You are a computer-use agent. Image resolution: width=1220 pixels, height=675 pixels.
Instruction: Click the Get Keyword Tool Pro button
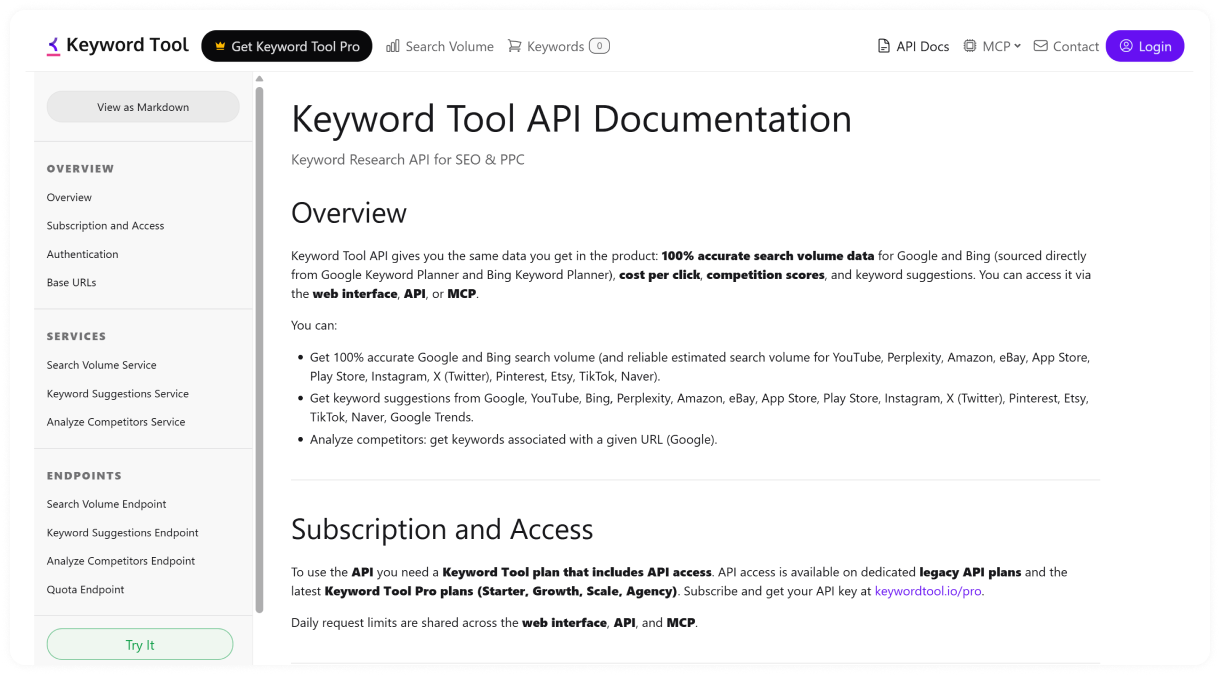coord(287,46)
